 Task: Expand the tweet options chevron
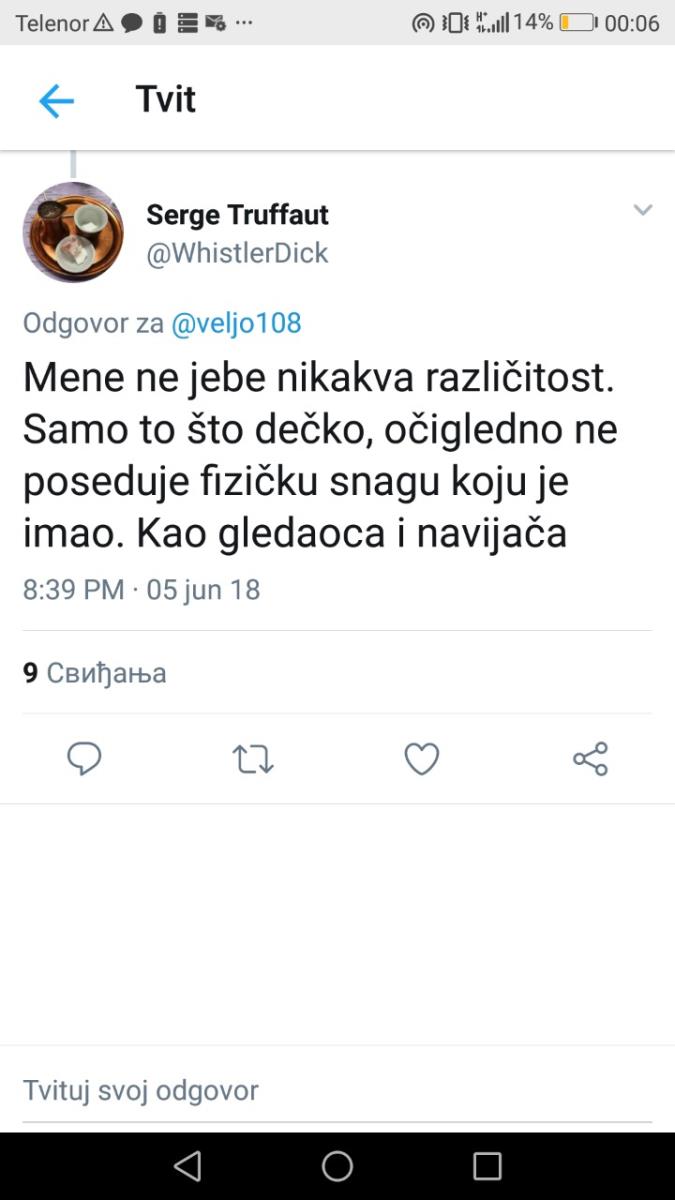pos(643,210)
